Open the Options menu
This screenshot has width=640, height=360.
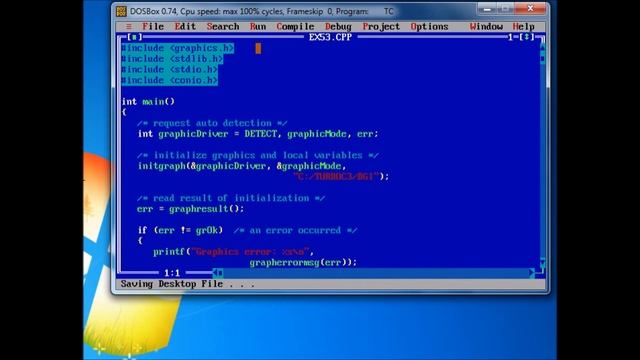click(429, 27)
